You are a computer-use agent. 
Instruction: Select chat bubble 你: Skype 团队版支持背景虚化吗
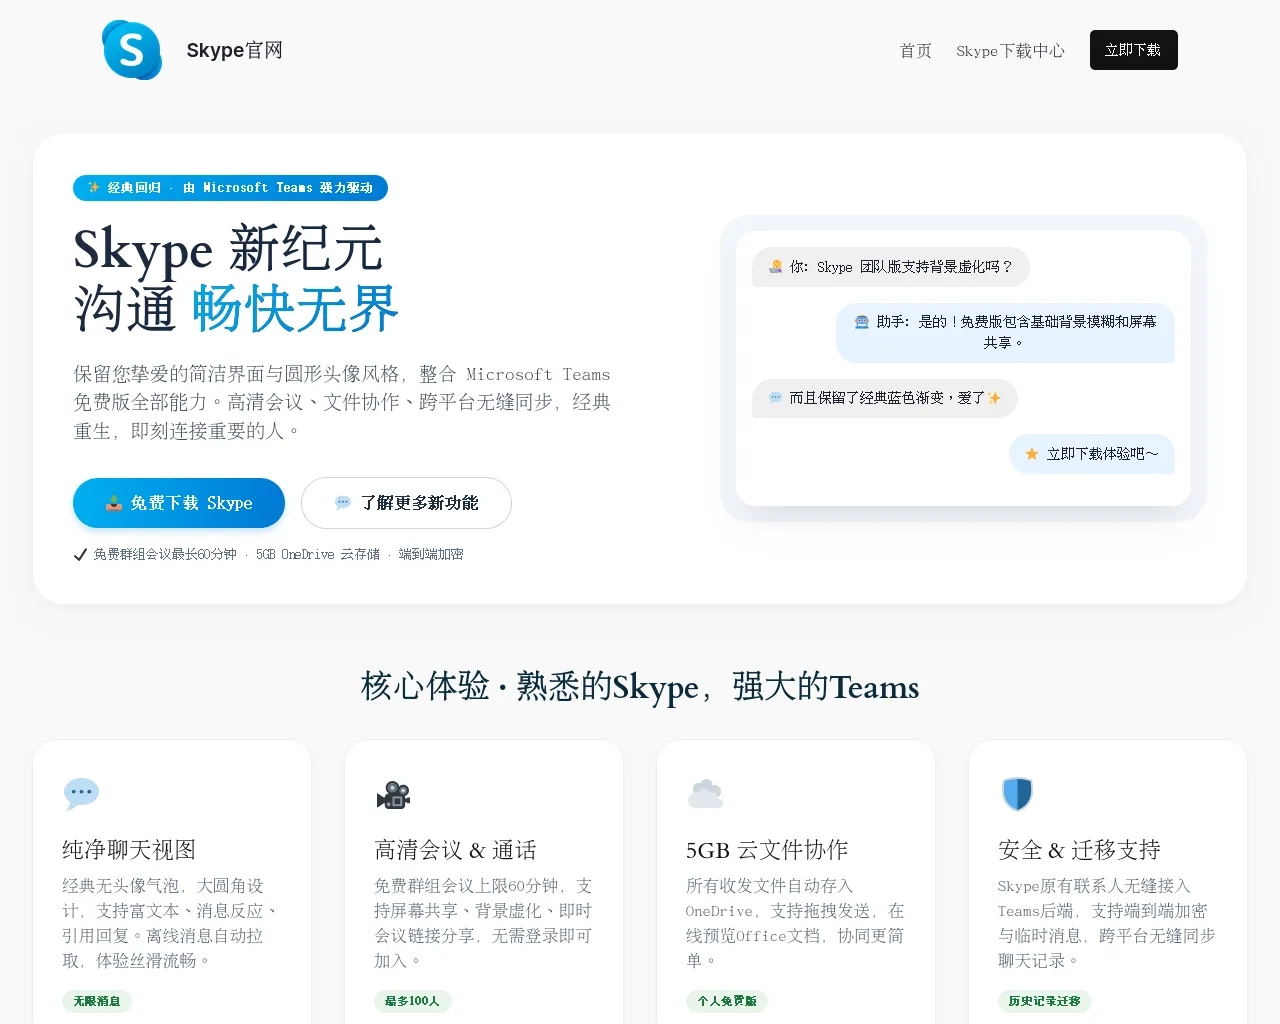coord(890,267)
